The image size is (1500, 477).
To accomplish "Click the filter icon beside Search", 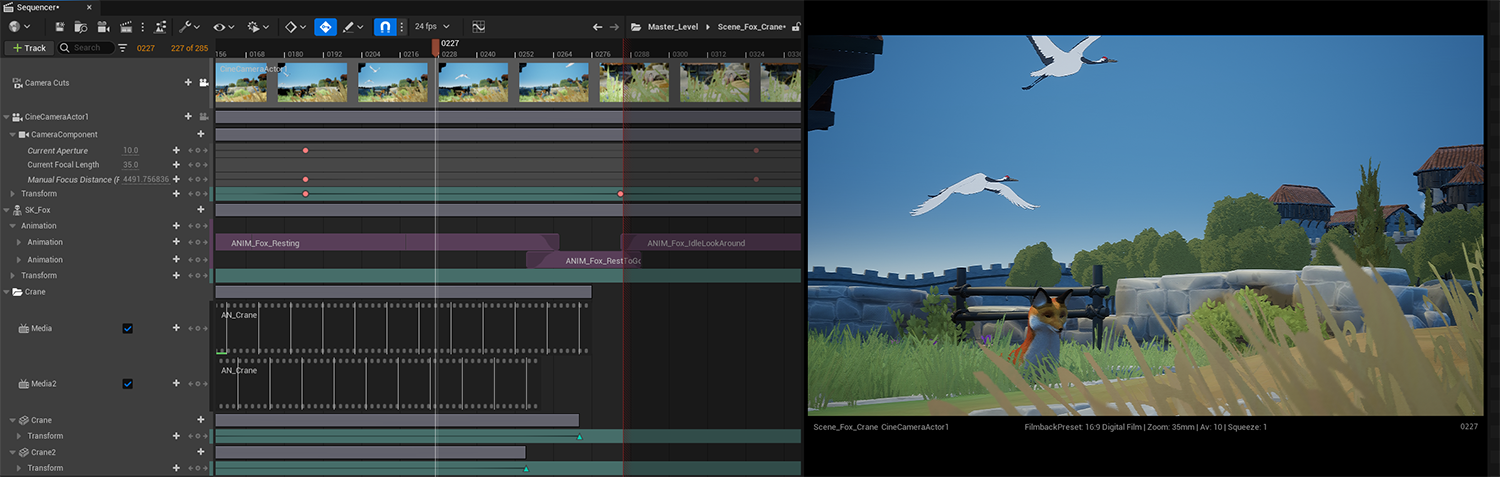I will coord(122,48).
